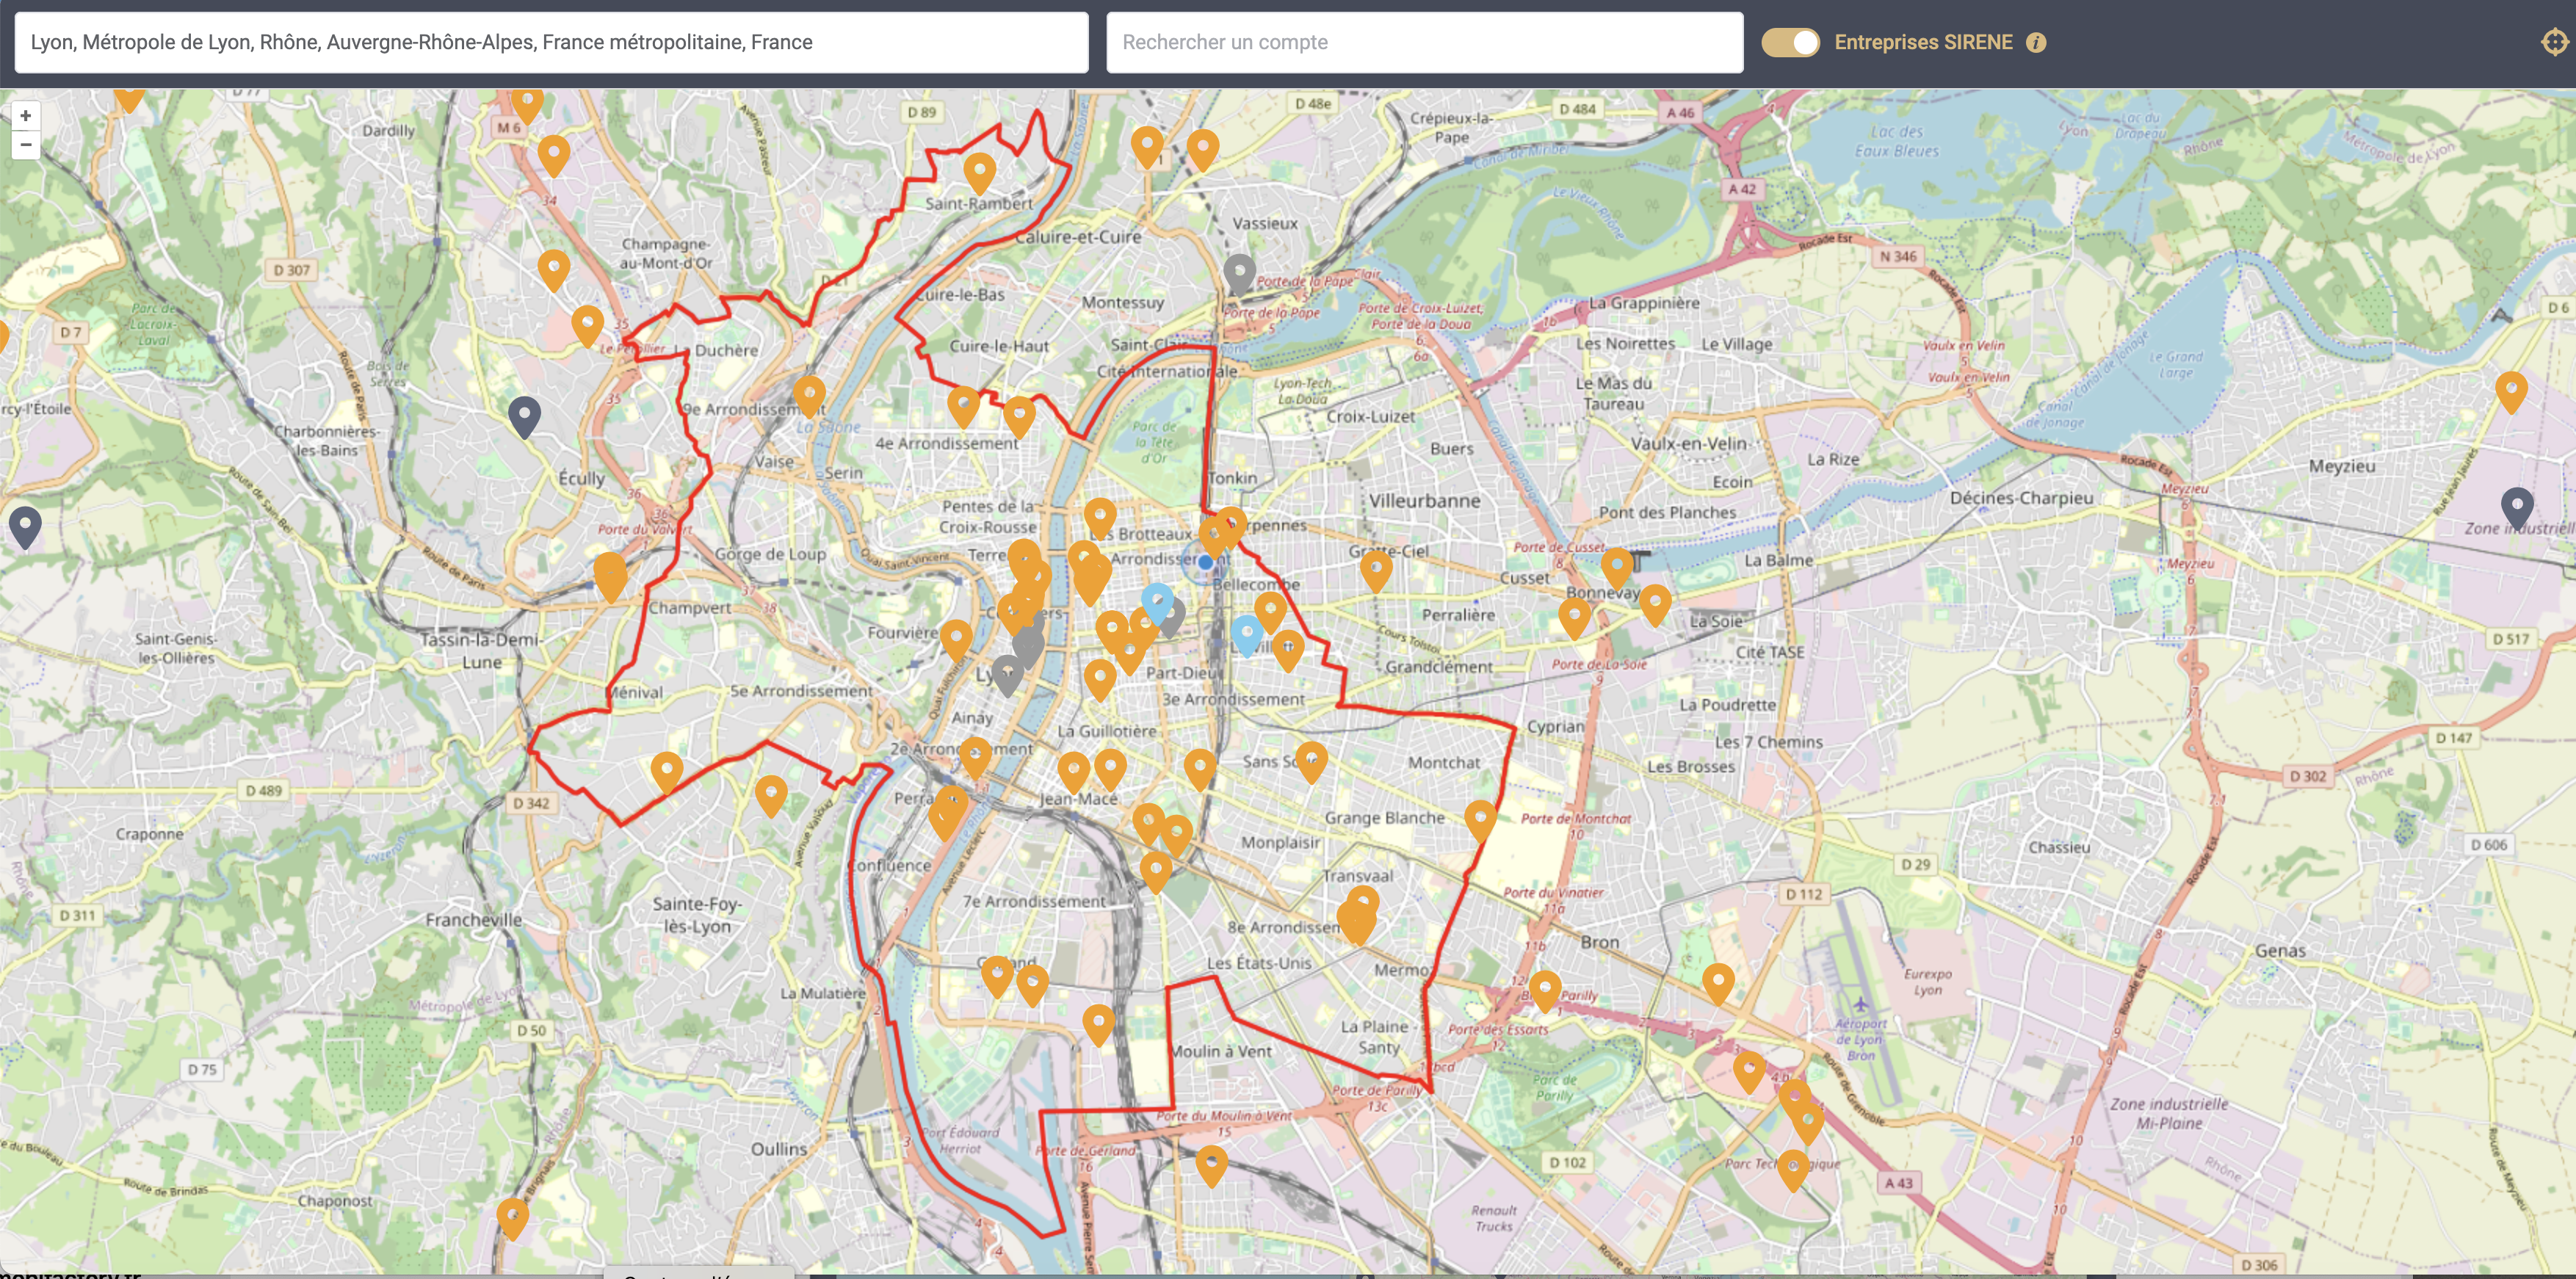The image size is (2576, 1279).
Task: Focus the Lyon location search field
Action: [x=551, y=42]
